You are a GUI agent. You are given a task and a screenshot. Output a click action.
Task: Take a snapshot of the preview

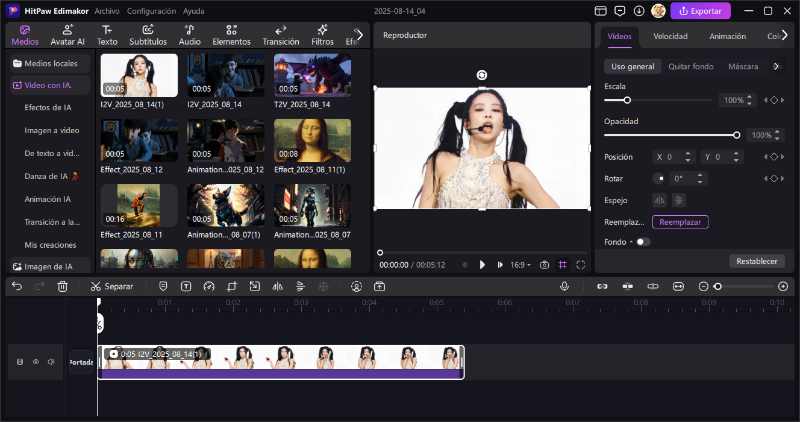(x=544, y=265)
